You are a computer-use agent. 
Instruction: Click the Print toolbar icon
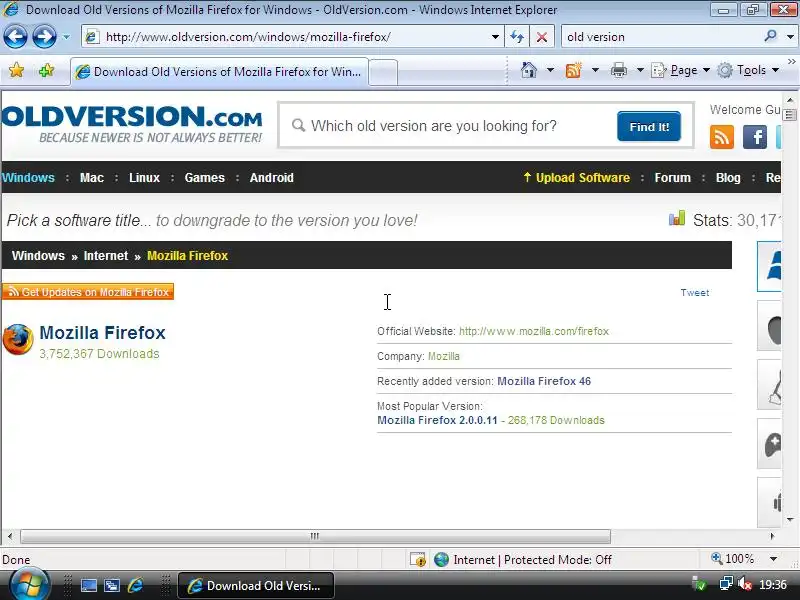pos(618,70)
